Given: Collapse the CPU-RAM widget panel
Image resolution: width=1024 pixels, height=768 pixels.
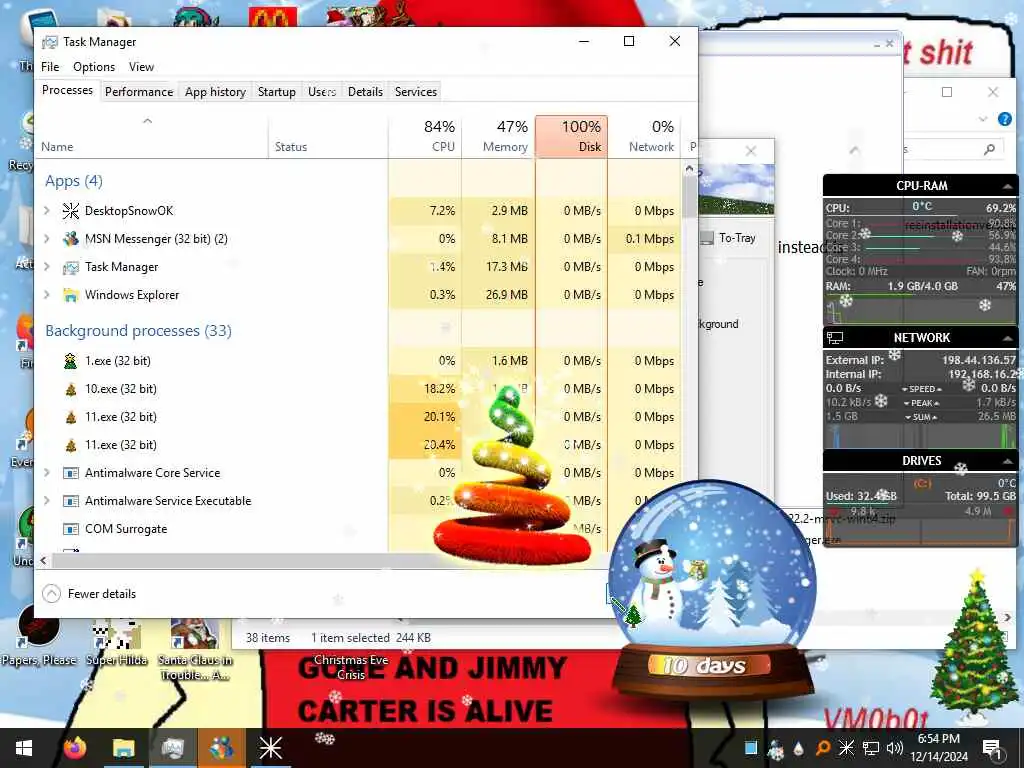Looking at the screenshot, I should pos(1007,186).
